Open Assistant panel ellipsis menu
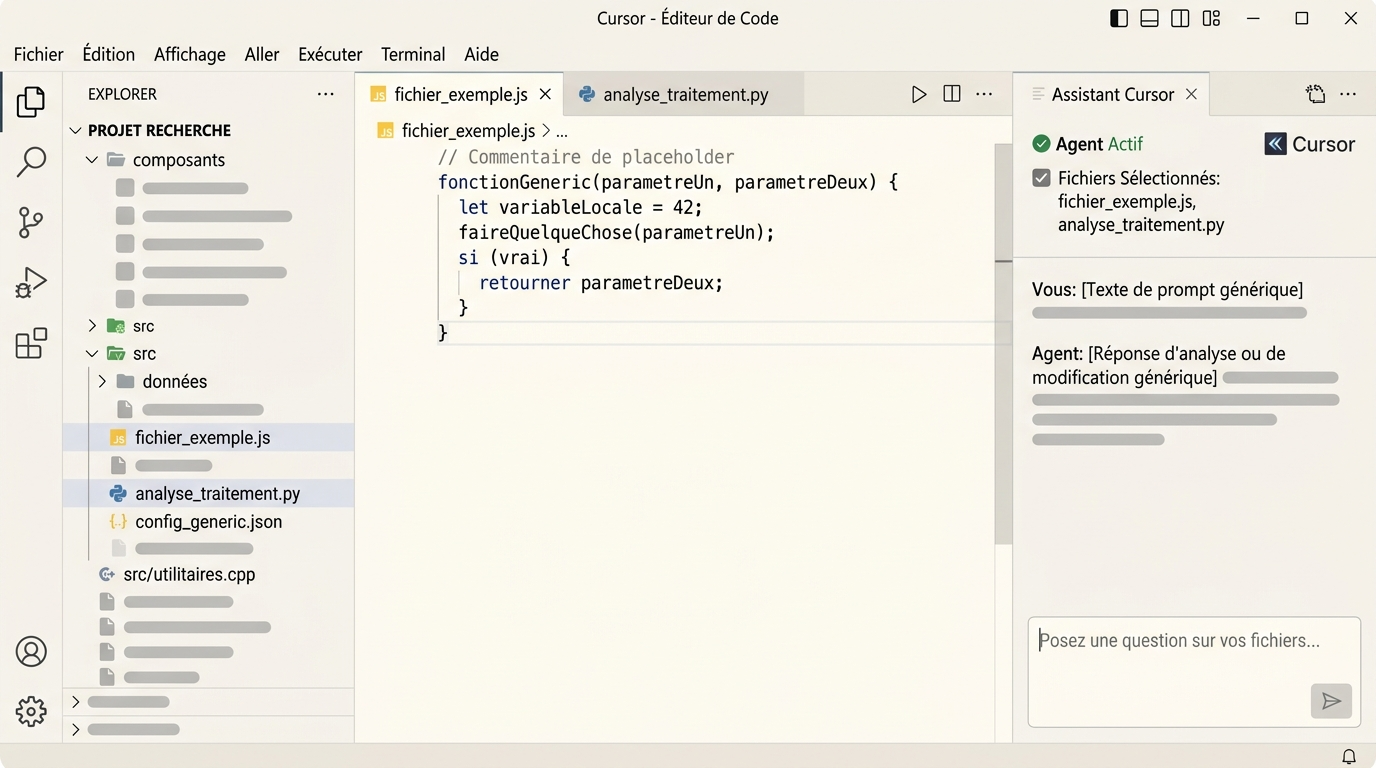Screen dimensions: 1376x768 [x=1348, y=94]
